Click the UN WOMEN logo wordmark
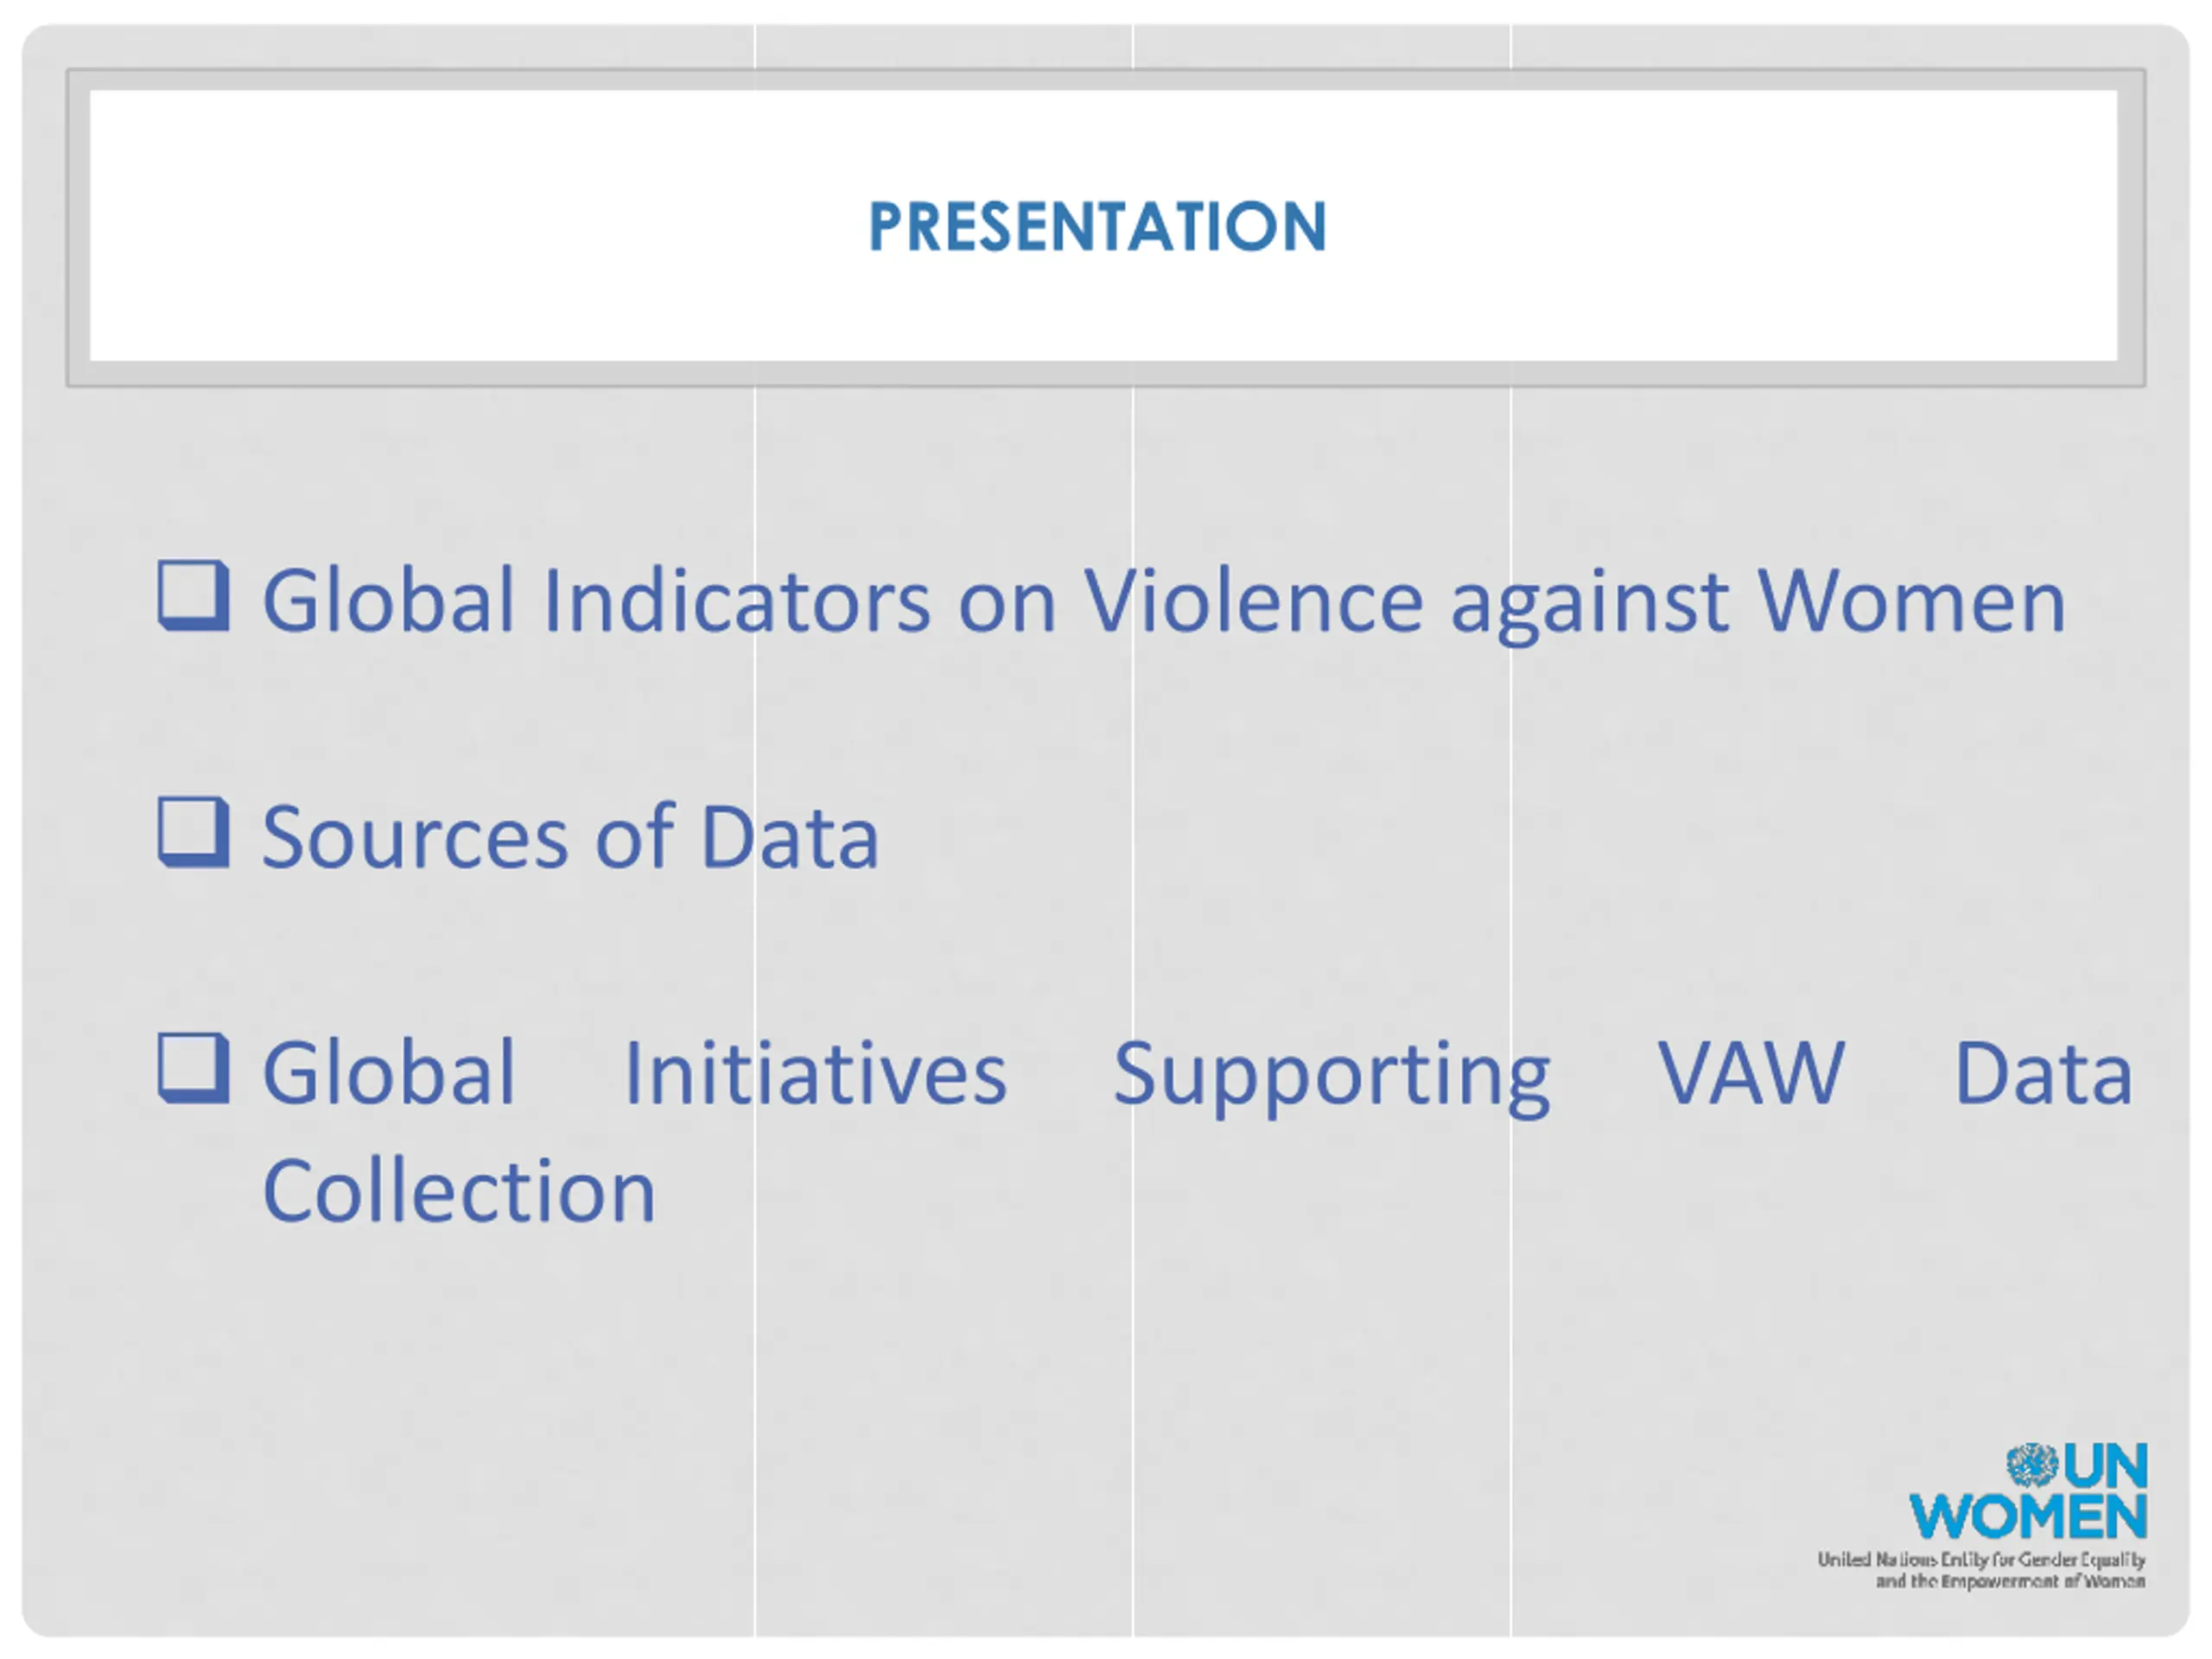The image size is (2212, 1659). 2028,1491
